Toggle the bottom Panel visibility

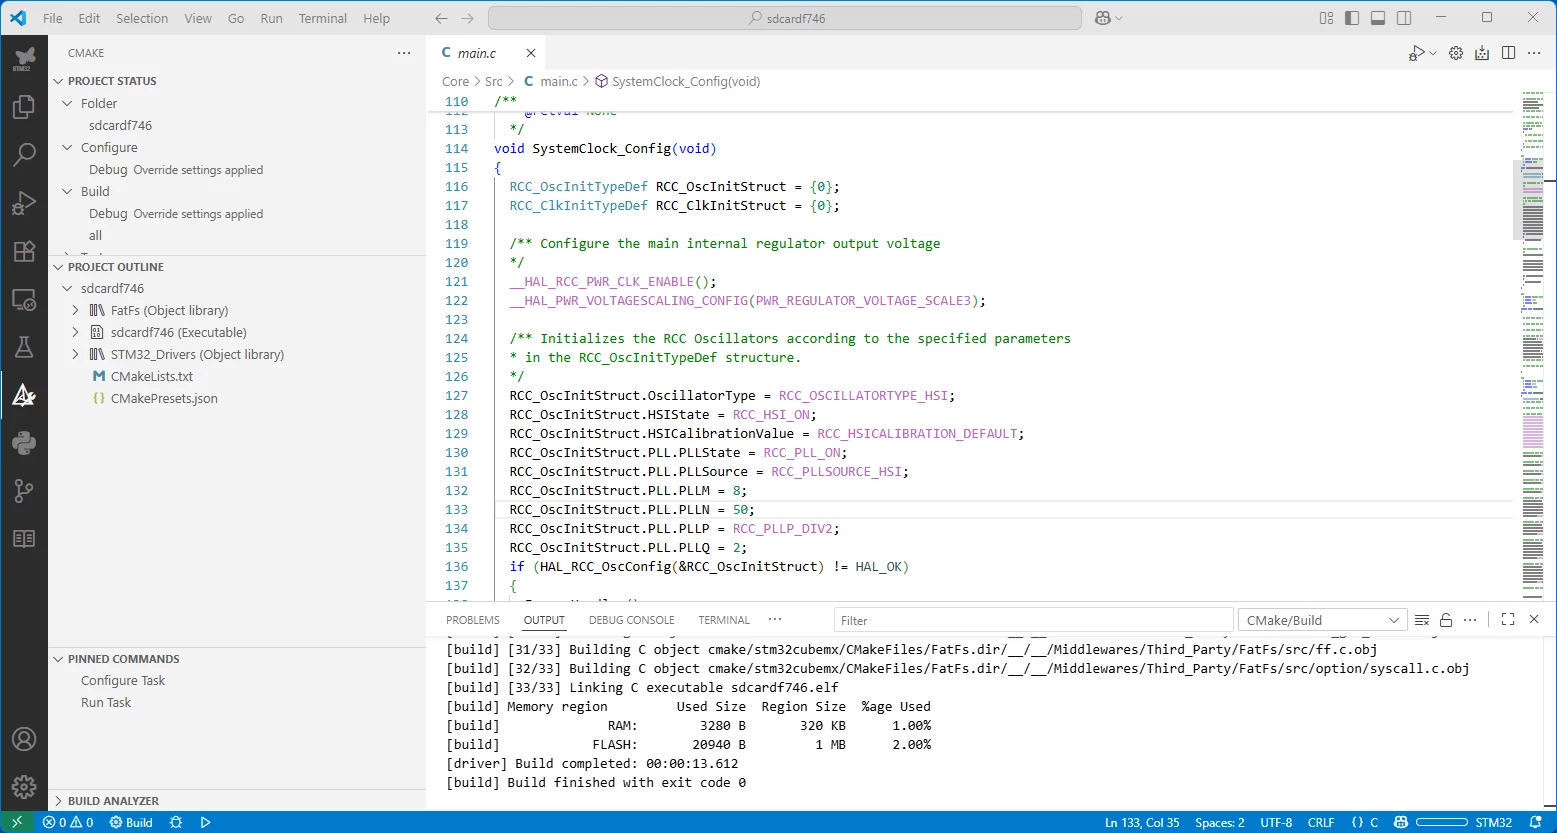[x=1378, y=18]
